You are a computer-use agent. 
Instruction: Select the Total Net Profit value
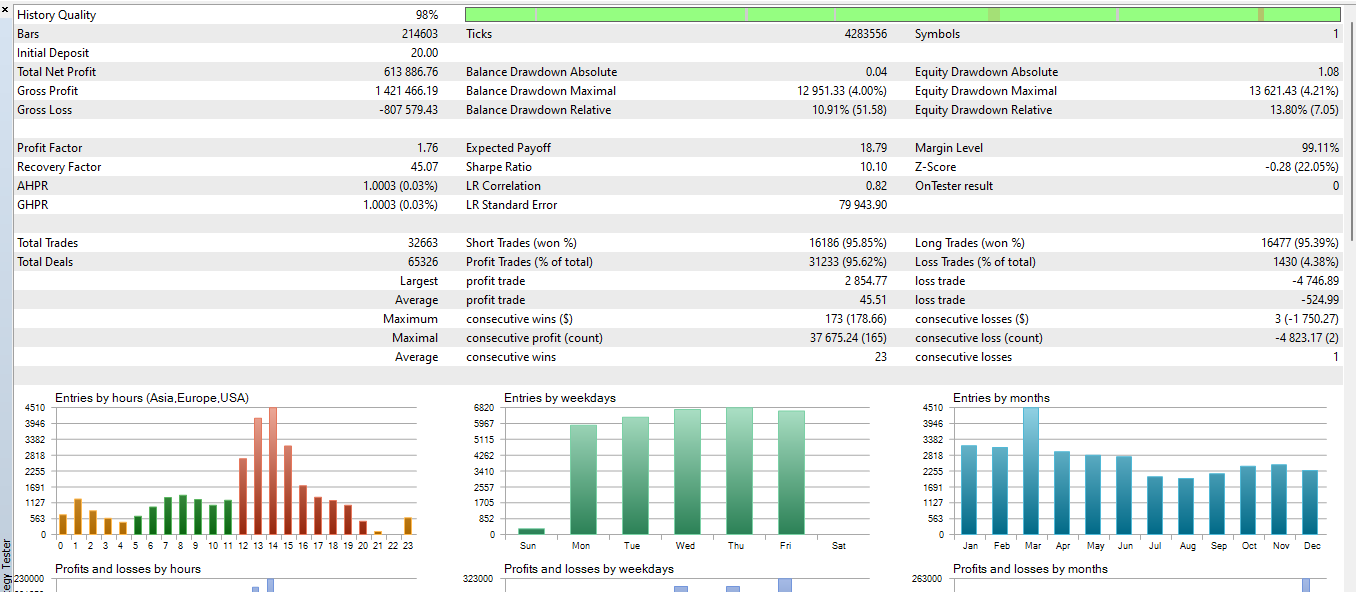pos(413,71)
